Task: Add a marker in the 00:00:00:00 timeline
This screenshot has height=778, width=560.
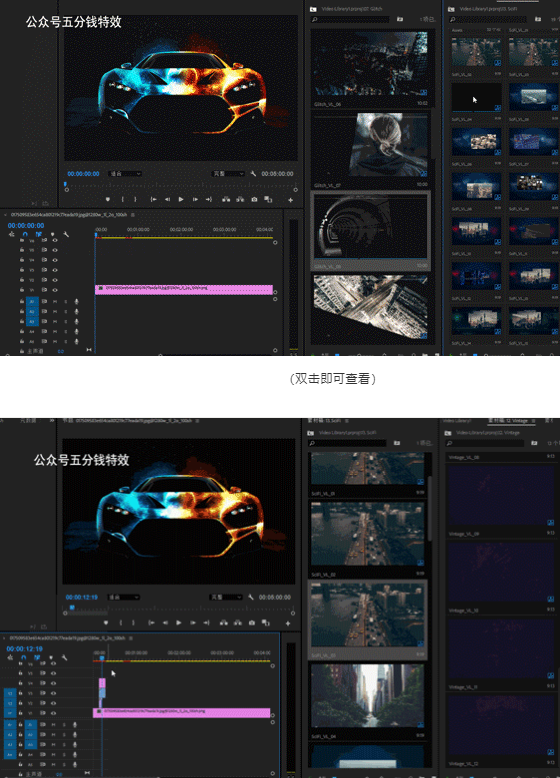Action: (53, 234)
